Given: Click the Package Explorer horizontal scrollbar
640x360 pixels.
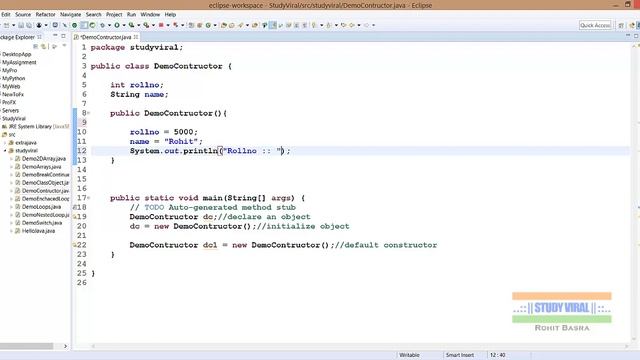Looking at the screenshot, I should click(27, 346).
